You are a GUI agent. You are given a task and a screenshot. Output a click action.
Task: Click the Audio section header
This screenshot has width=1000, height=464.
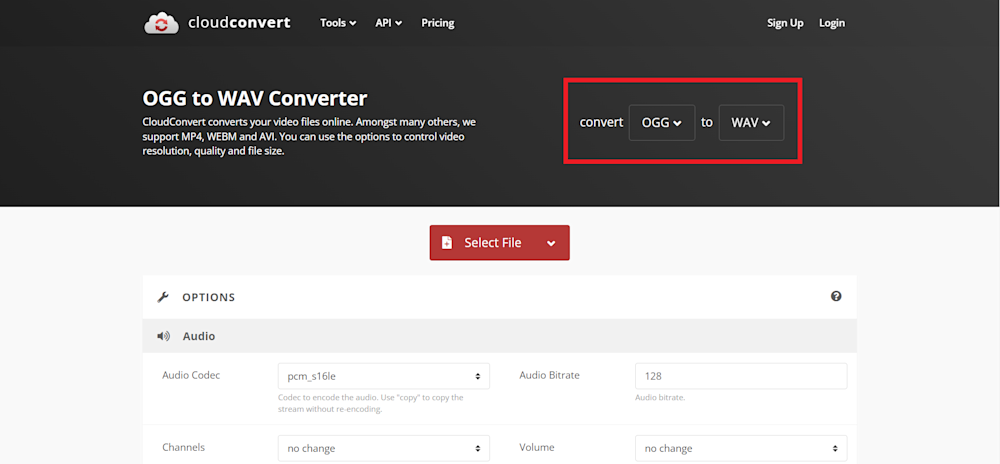(x=499, y=336)
